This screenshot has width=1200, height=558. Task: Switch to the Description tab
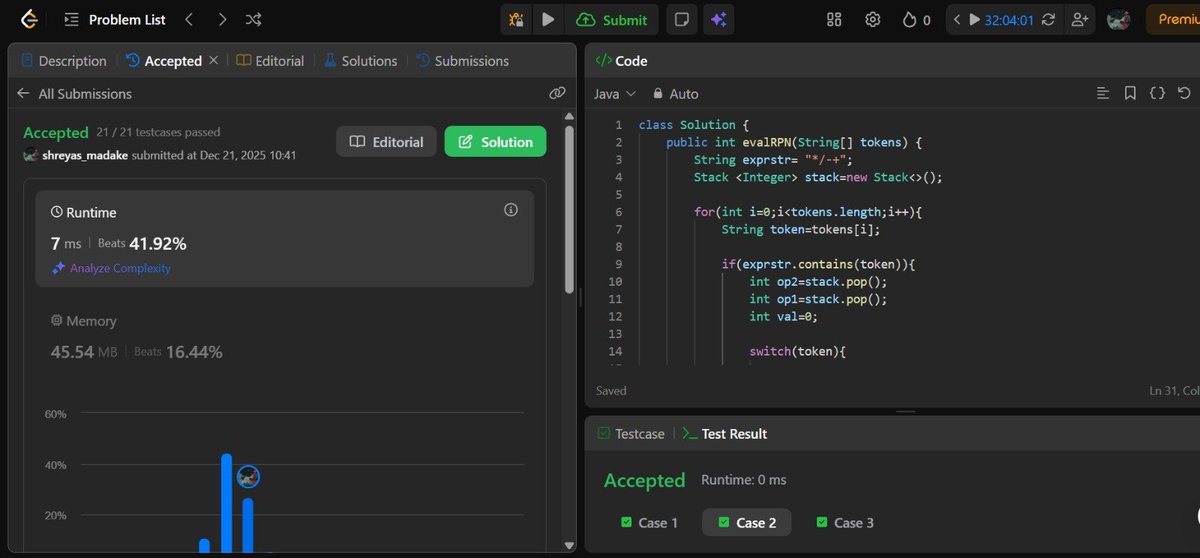click(x=63, y=61)
